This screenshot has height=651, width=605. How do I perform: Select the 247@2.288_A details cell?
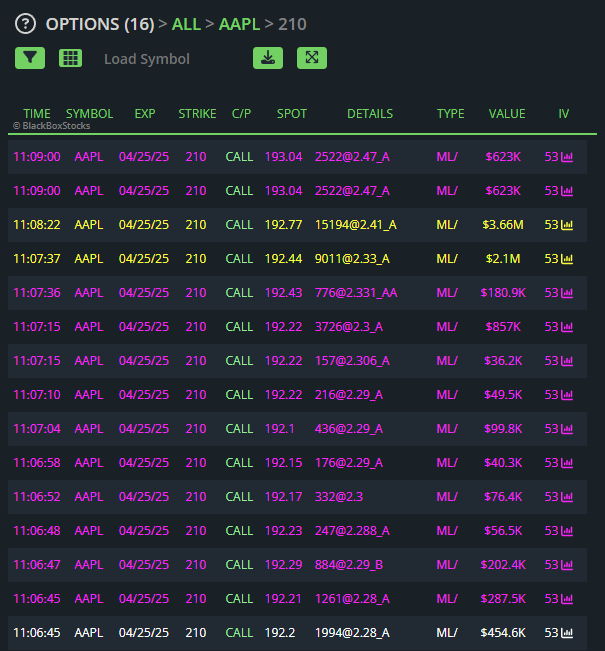[x=352, y=531]
